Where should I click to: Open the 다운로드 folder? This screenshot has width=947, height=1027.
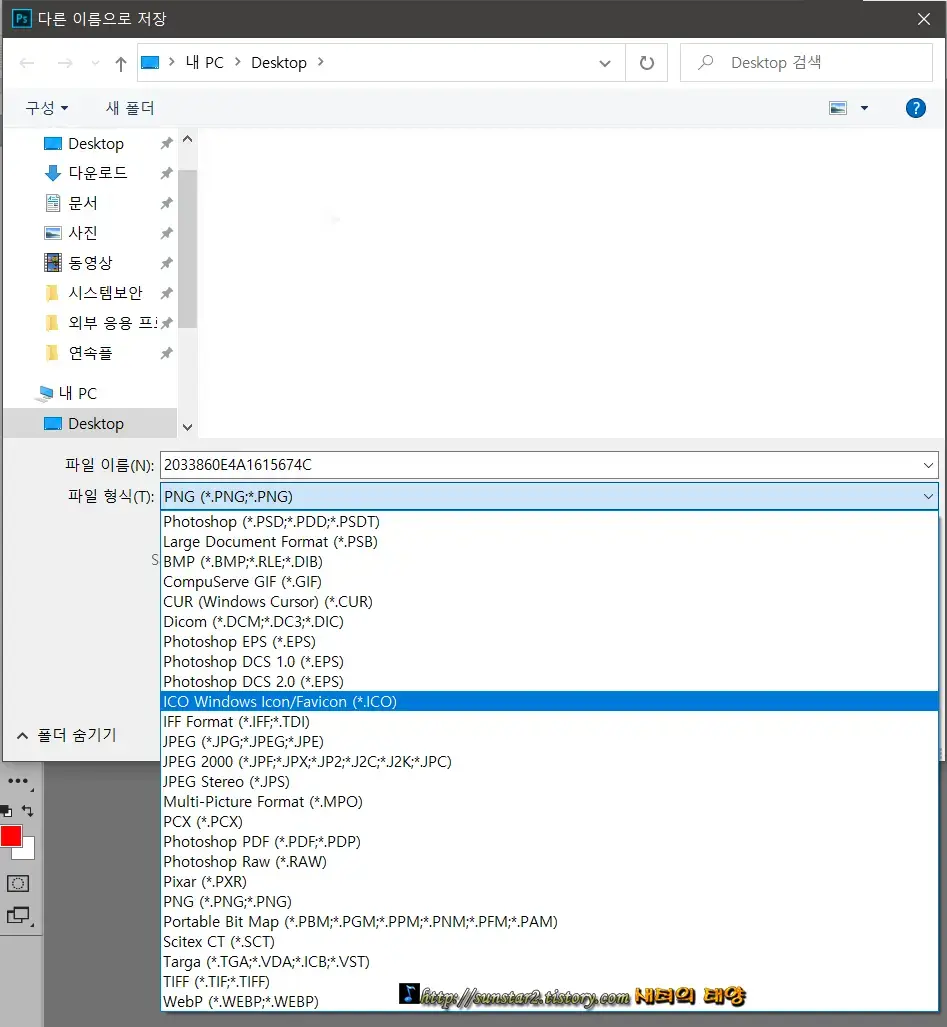[x=98, y=173]
